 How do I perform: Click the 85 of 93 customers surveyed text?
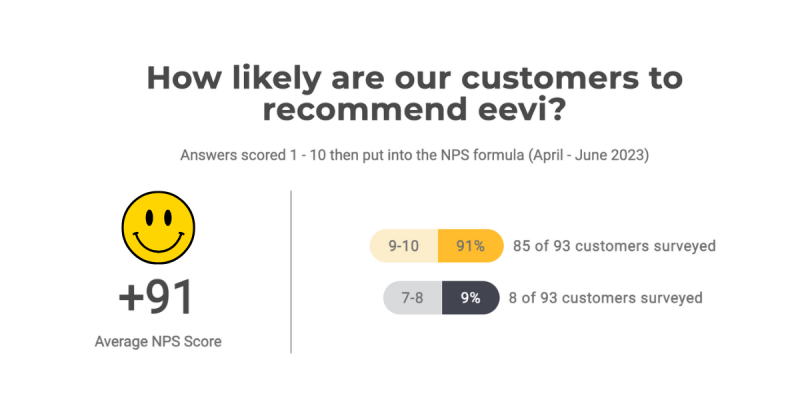614,246
